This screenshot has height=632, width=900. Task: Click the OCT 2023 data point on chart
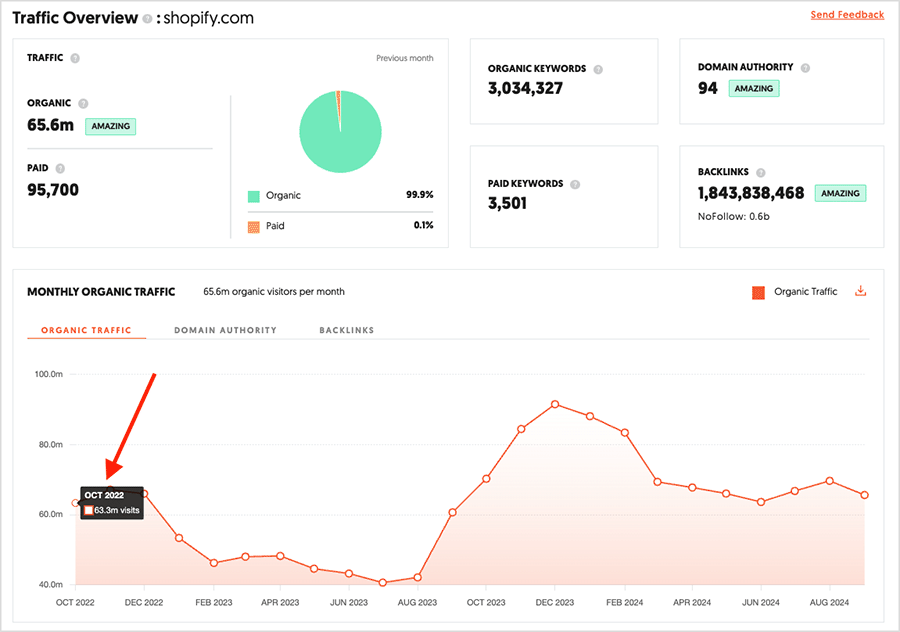[x=486, y=479]
